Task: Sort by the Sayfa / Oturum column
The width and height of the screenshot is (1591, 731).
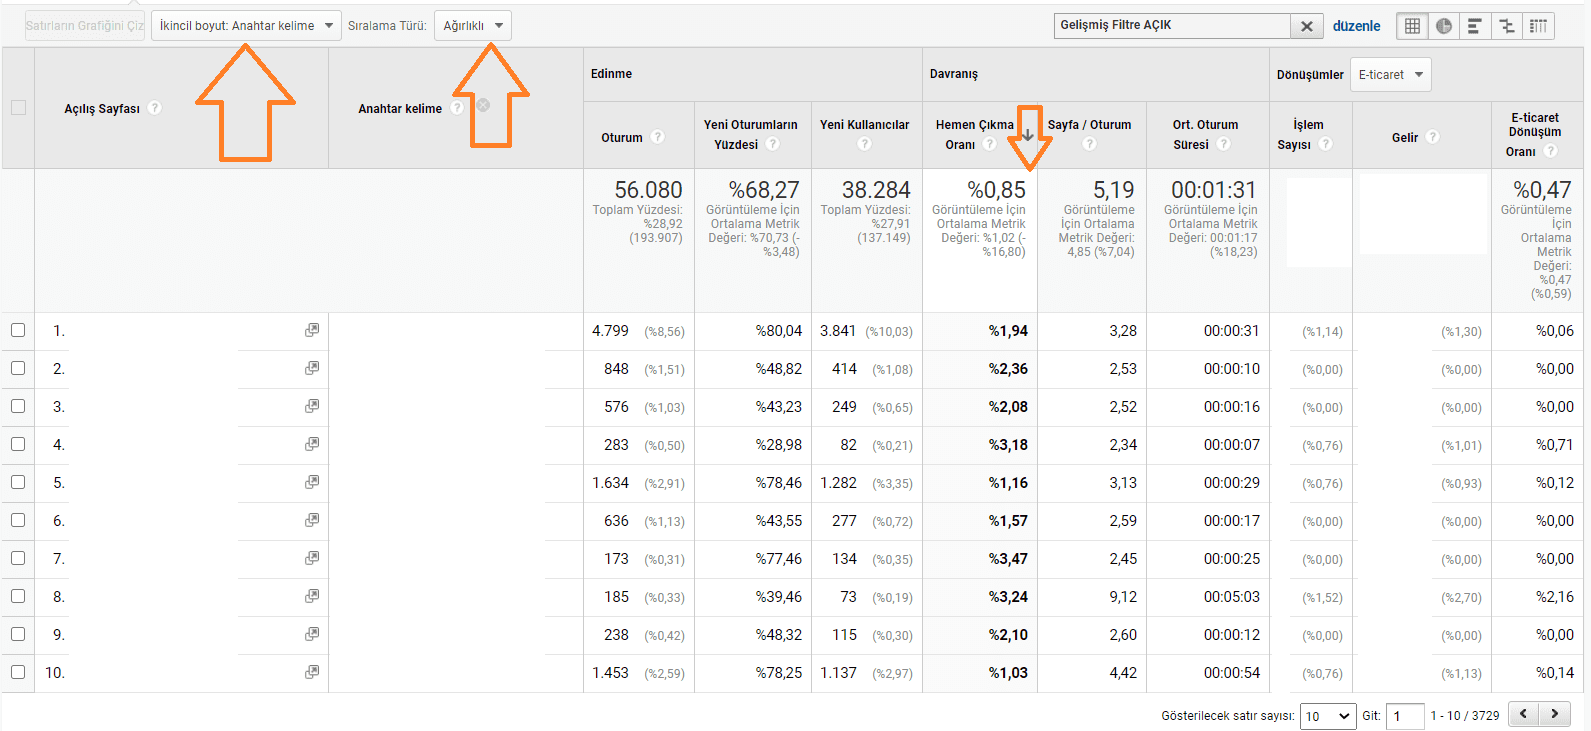Action: click(1089, 125)
